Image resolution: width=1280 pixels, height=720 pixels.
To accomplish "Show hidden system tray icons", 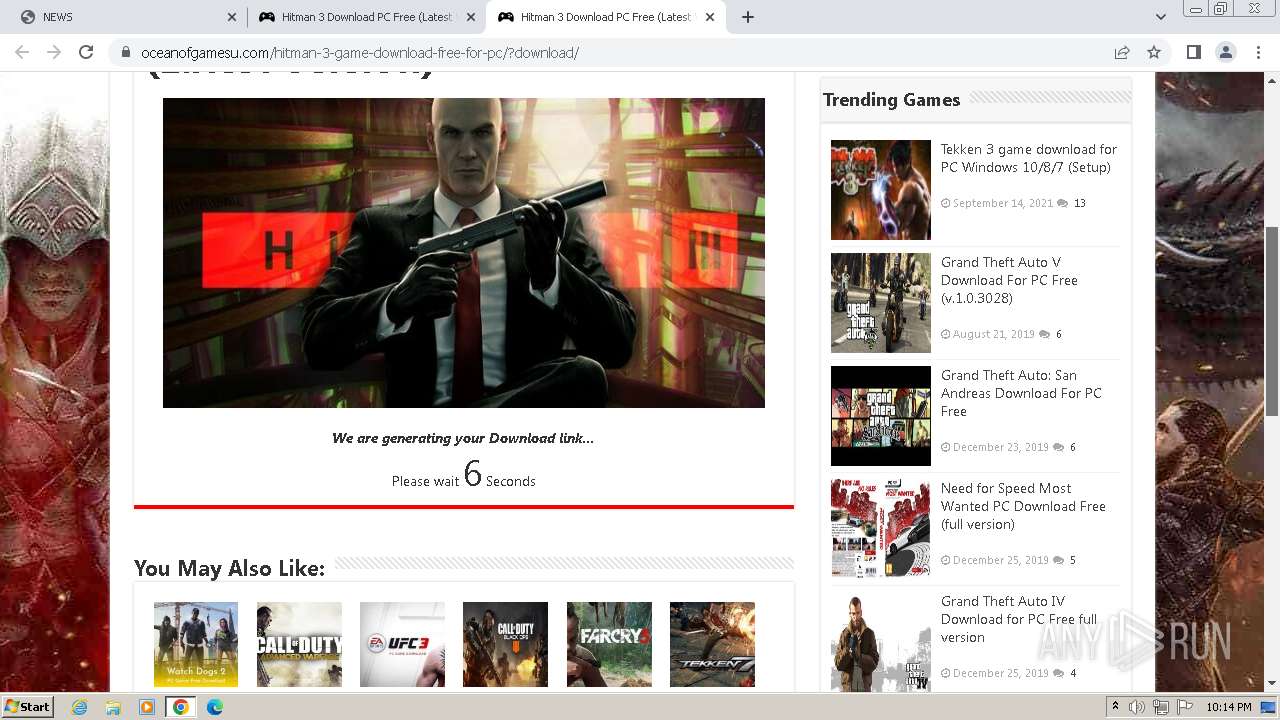I will [1116, 707].
